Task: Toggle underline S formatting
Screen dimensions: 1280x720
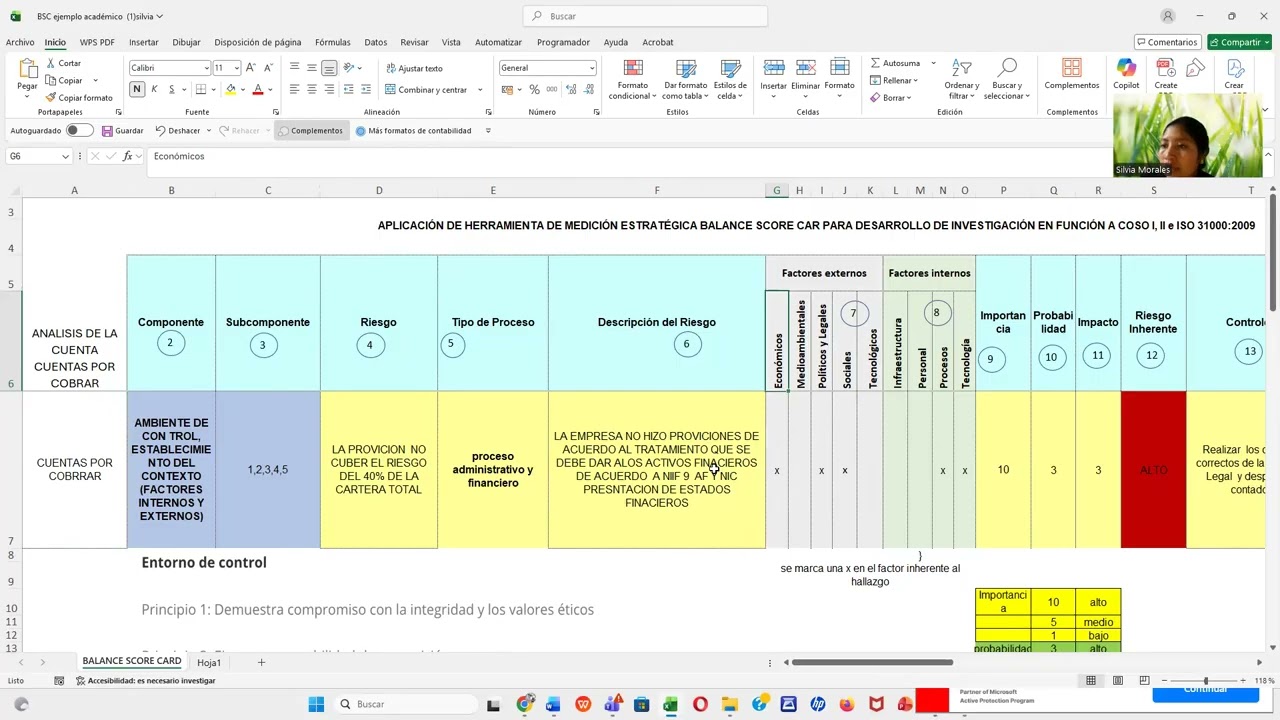Action: 171,89
